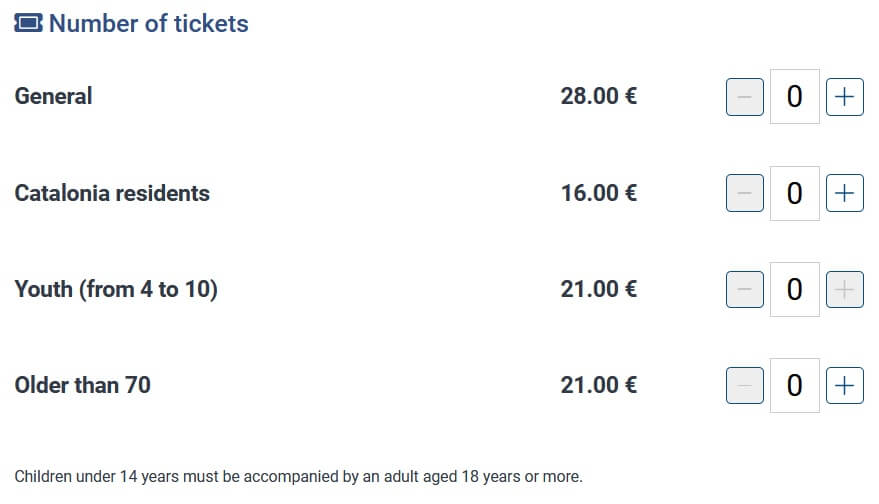
Task: Click the children under 14 notice text
Action: [298, 476]
